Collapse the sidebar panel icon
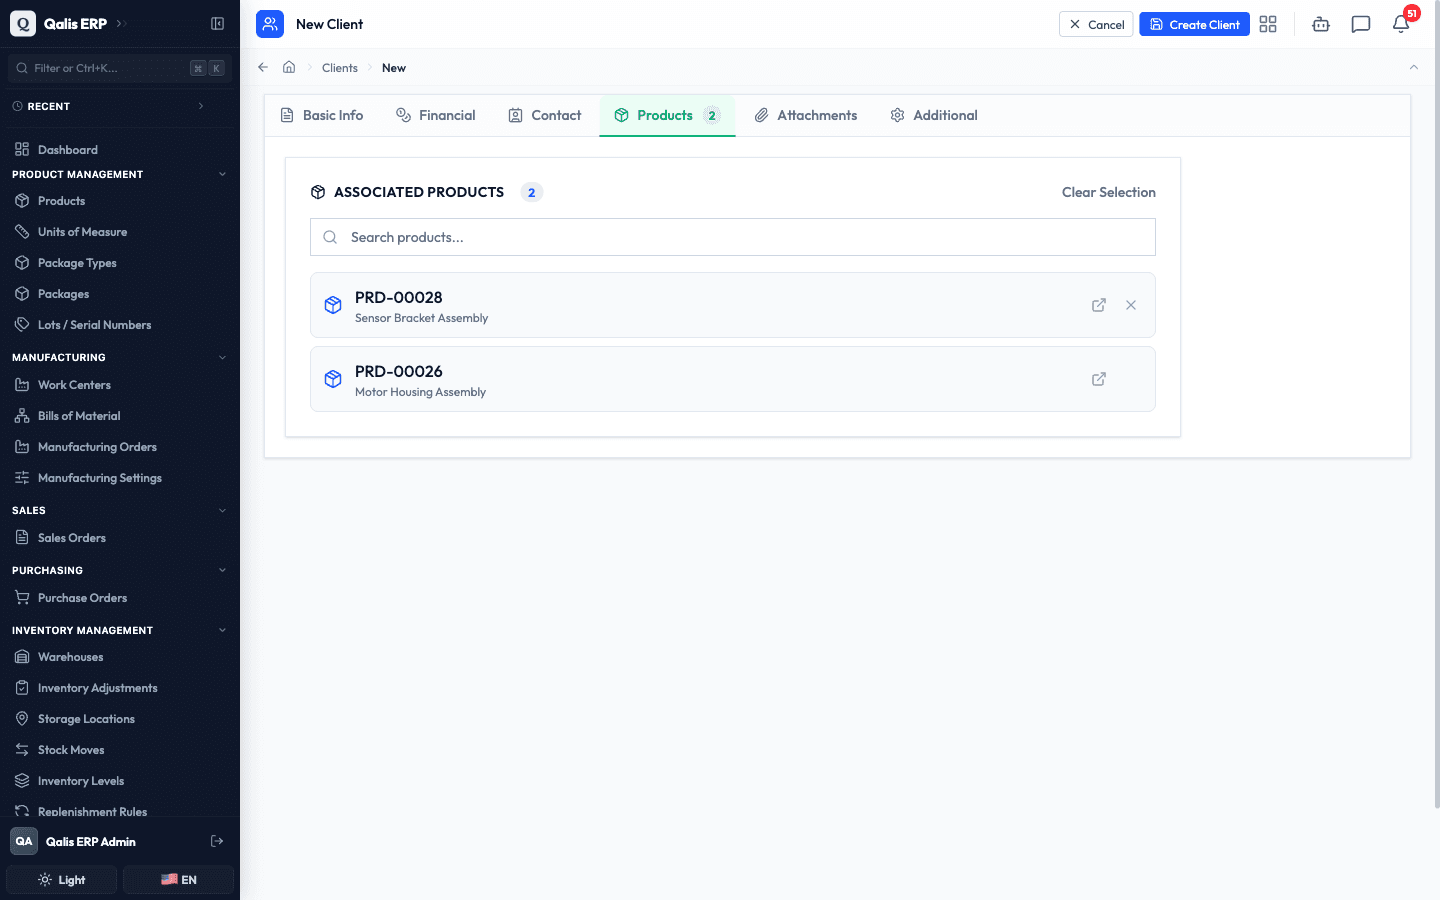 pos(217,24)
